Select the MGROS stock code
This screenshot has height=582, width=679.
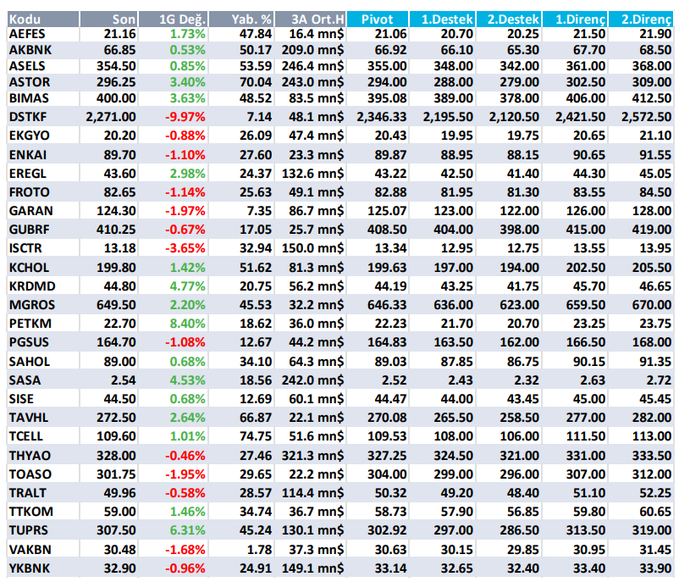pyautogui.click(x=32, y=304)
